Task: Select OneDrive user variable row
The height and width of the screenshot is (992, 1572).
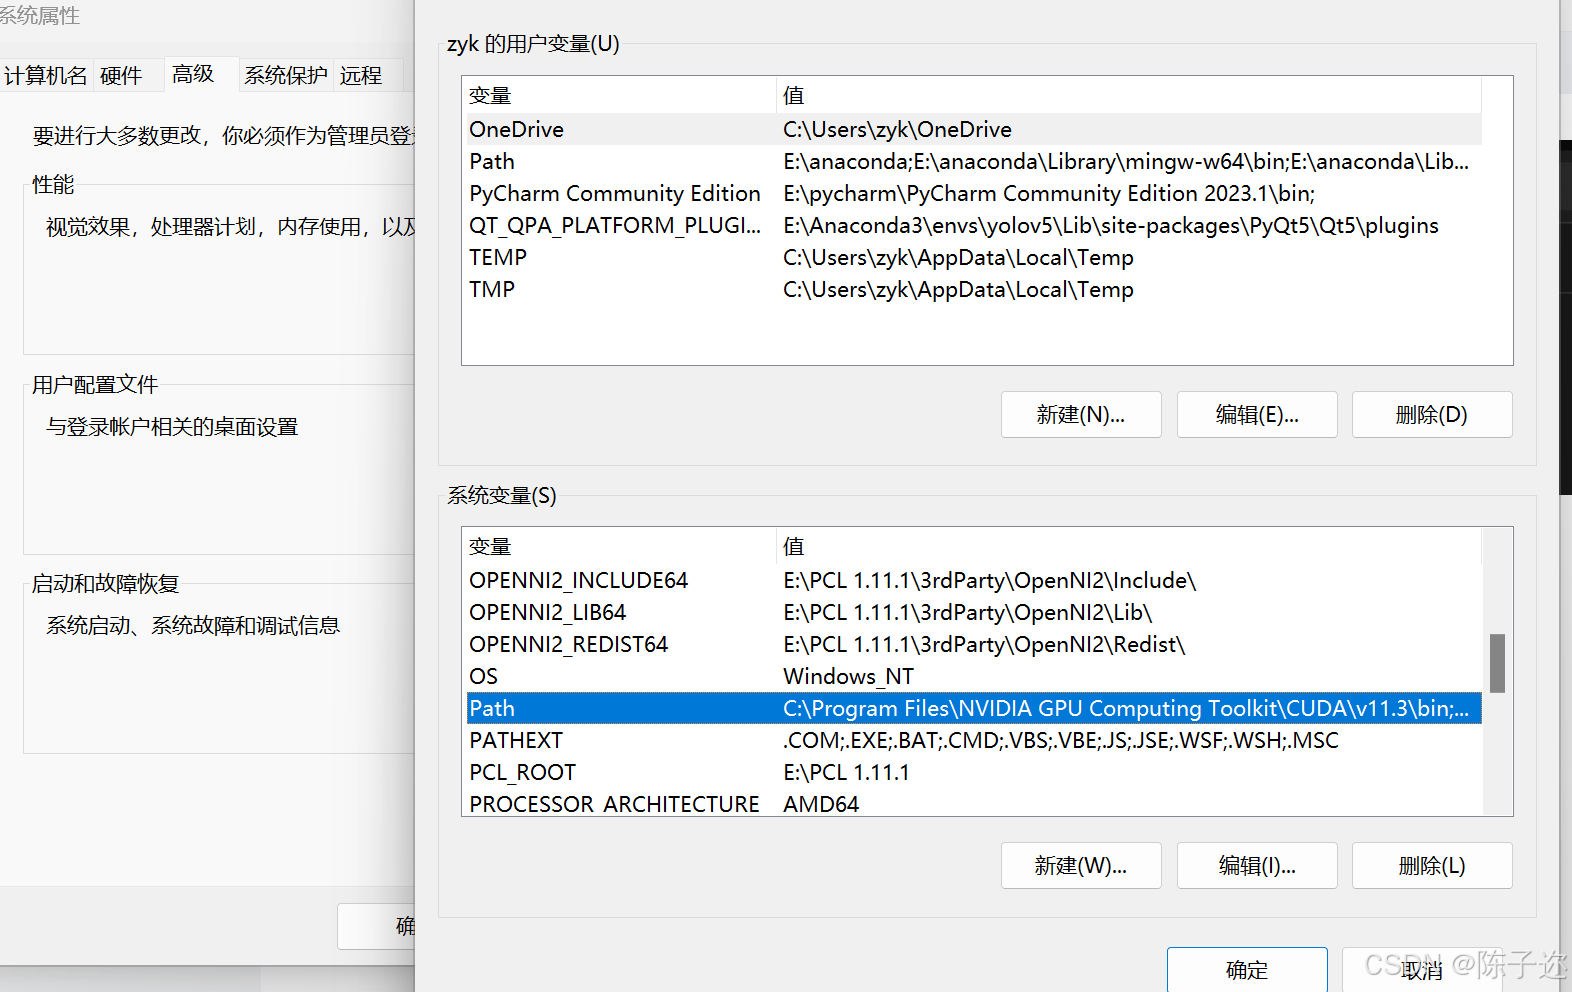Action: (x=974, y=129)
